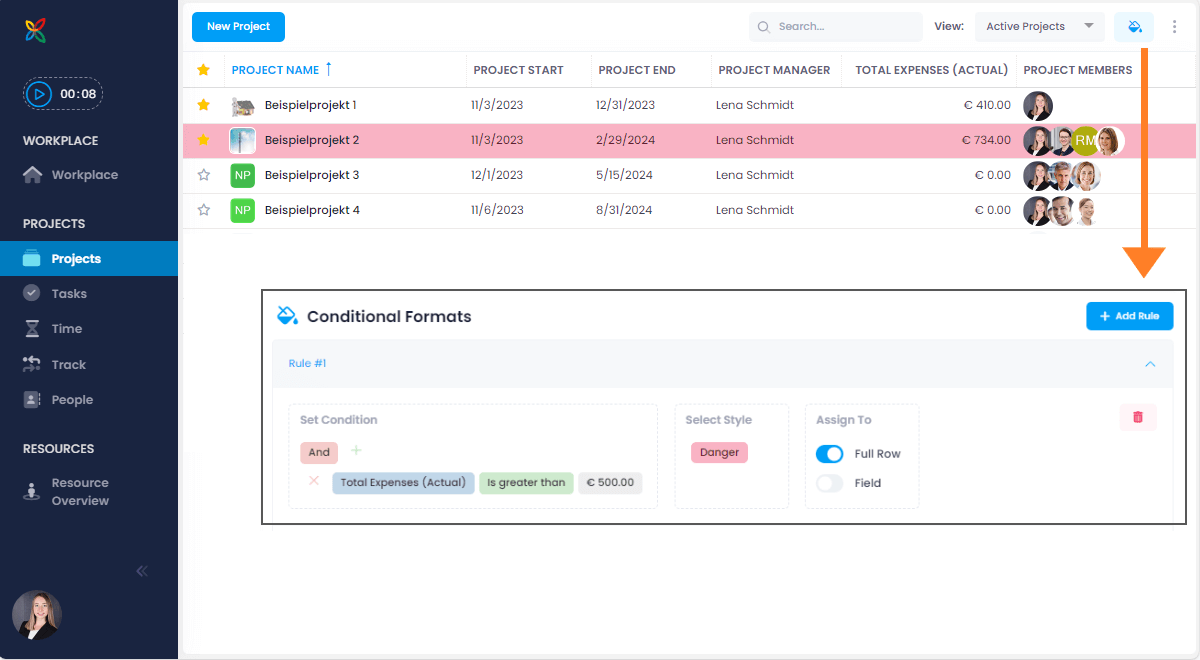
Task: Open Track in the sidebar
Action: pos(68,365)
